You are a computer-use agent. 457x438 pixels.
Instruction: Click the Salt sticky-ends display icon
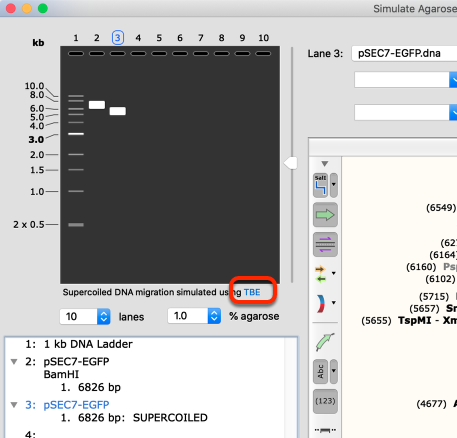point(320,185)
